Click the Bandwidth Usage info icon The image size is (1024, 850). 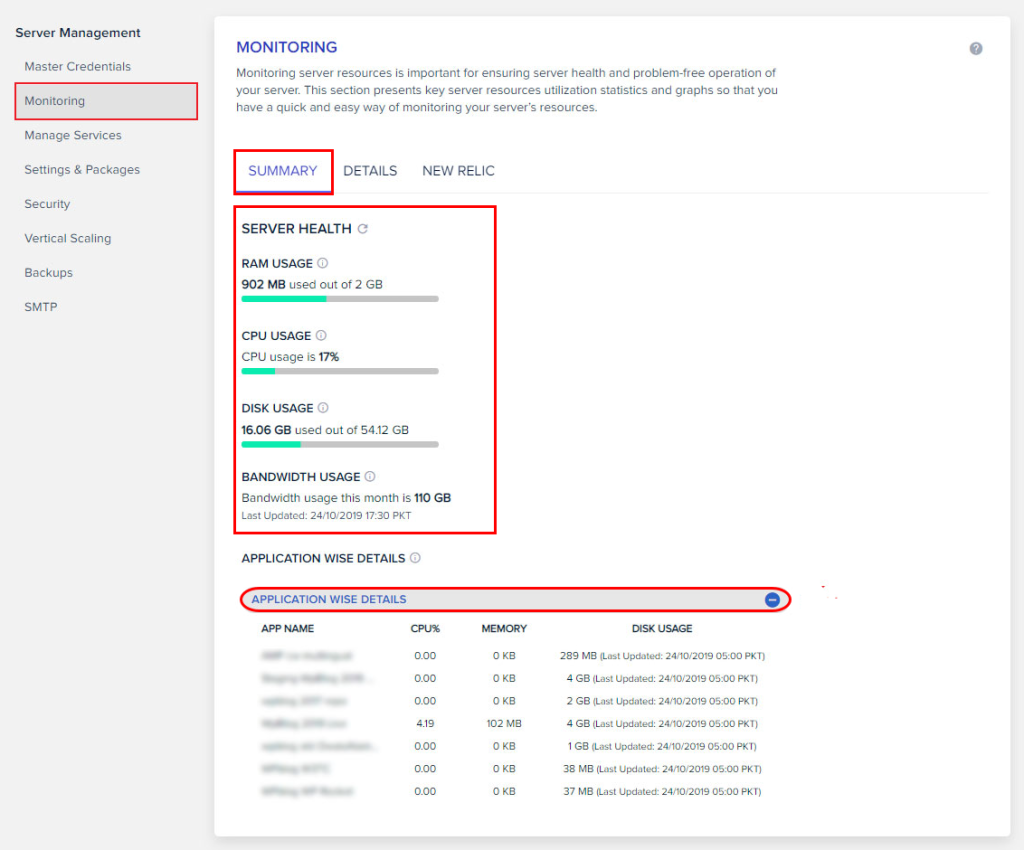[370, 477]
